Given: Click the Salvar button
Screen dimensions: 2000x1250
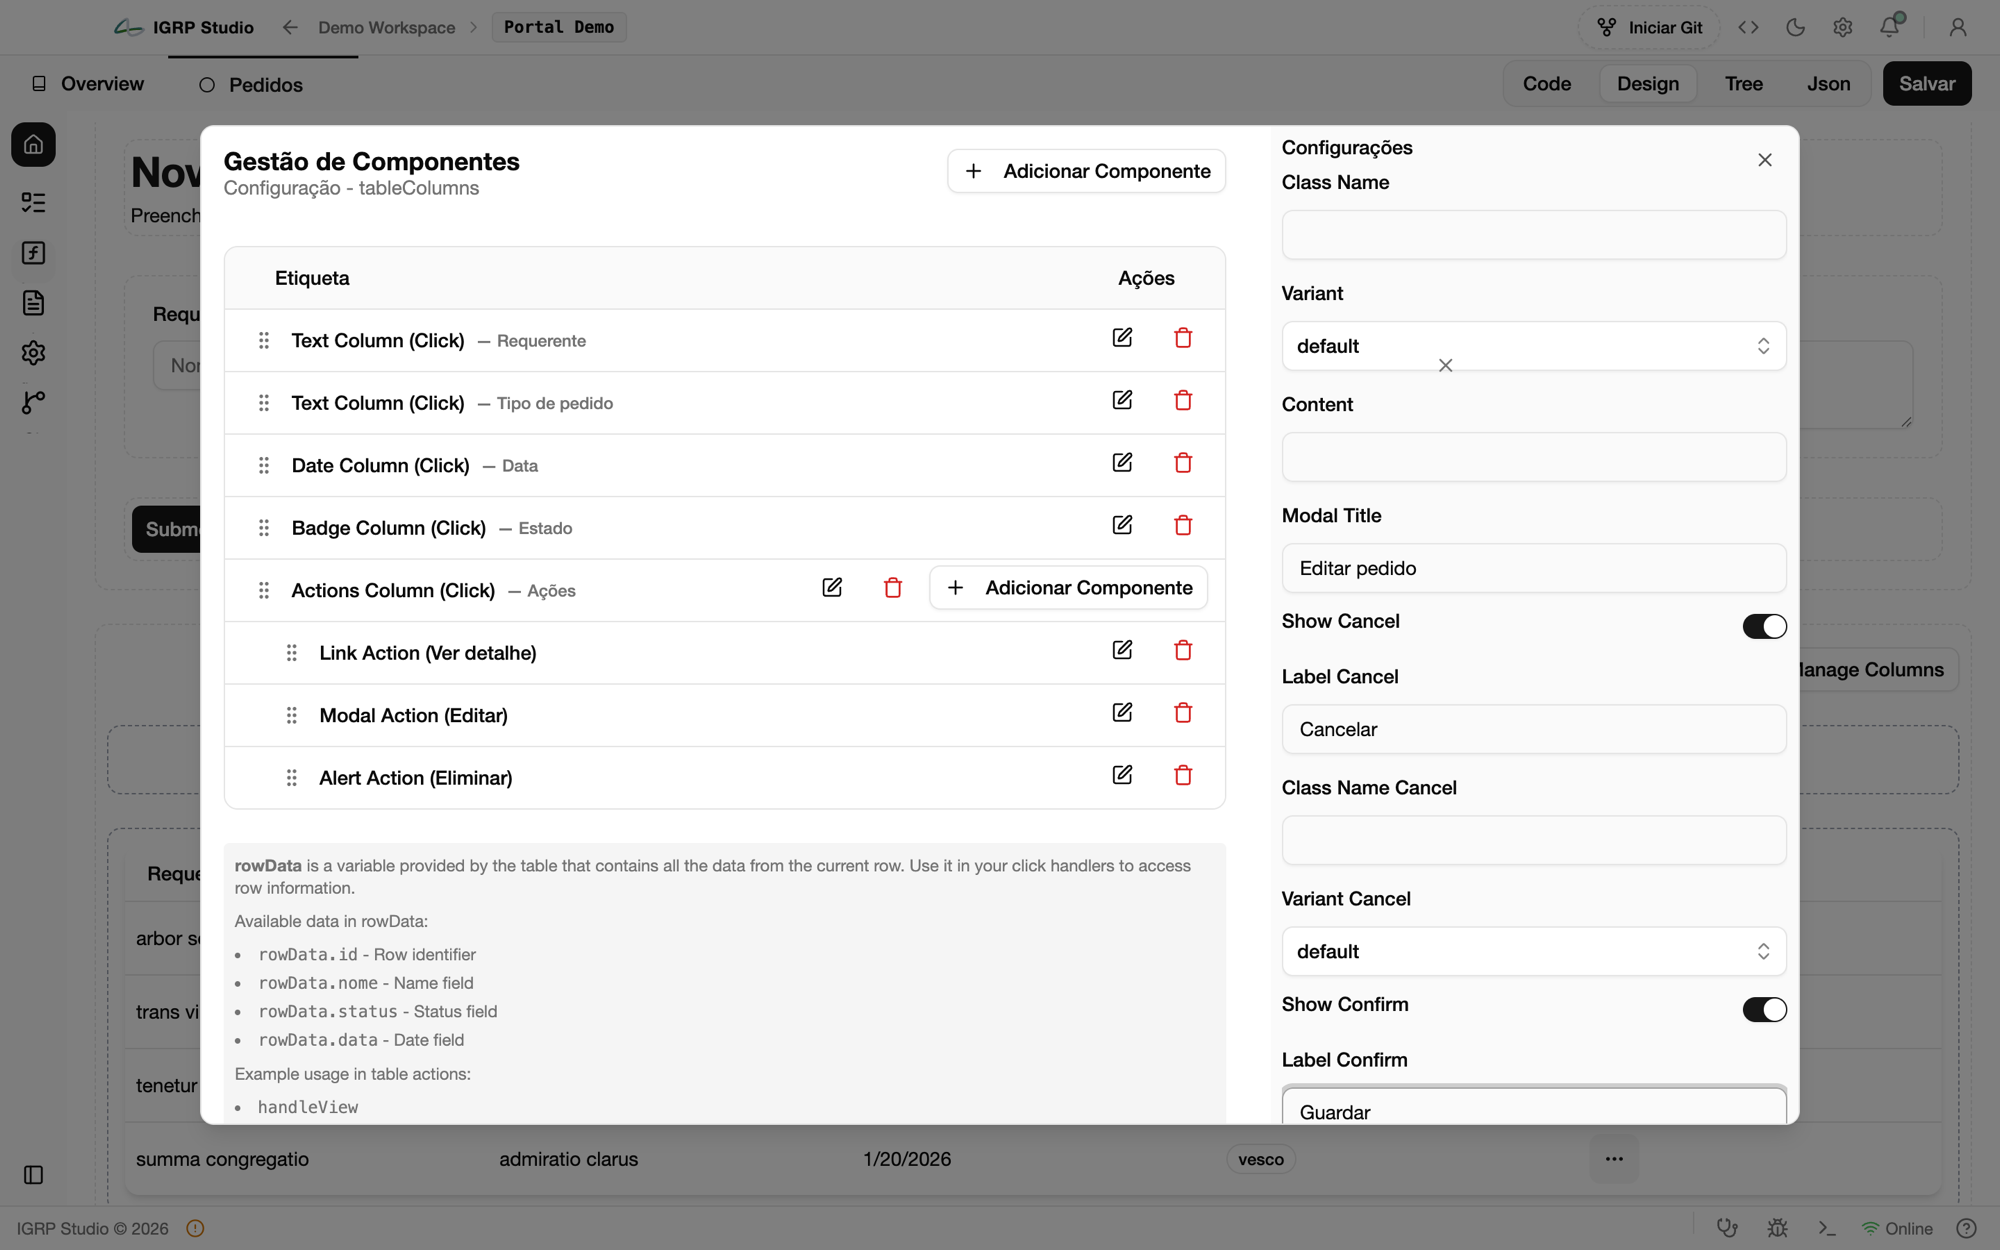Looking at the screenshot, I should coord(1926,84).
